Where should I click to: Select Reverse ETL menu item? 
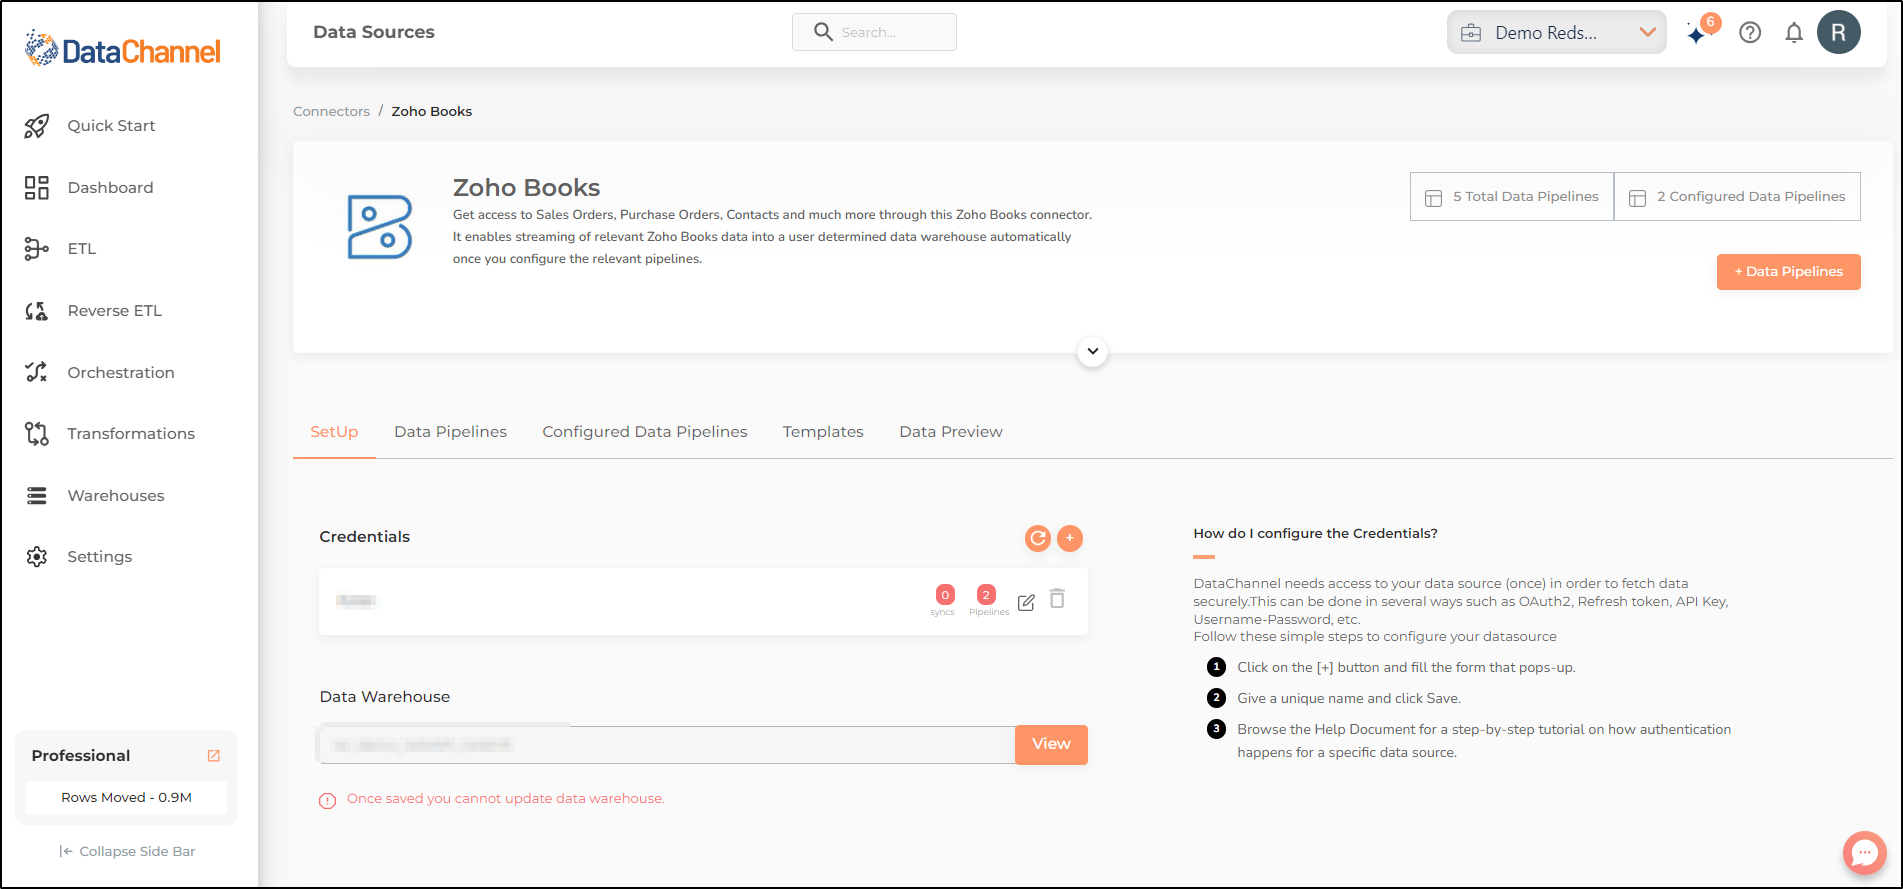115,311
